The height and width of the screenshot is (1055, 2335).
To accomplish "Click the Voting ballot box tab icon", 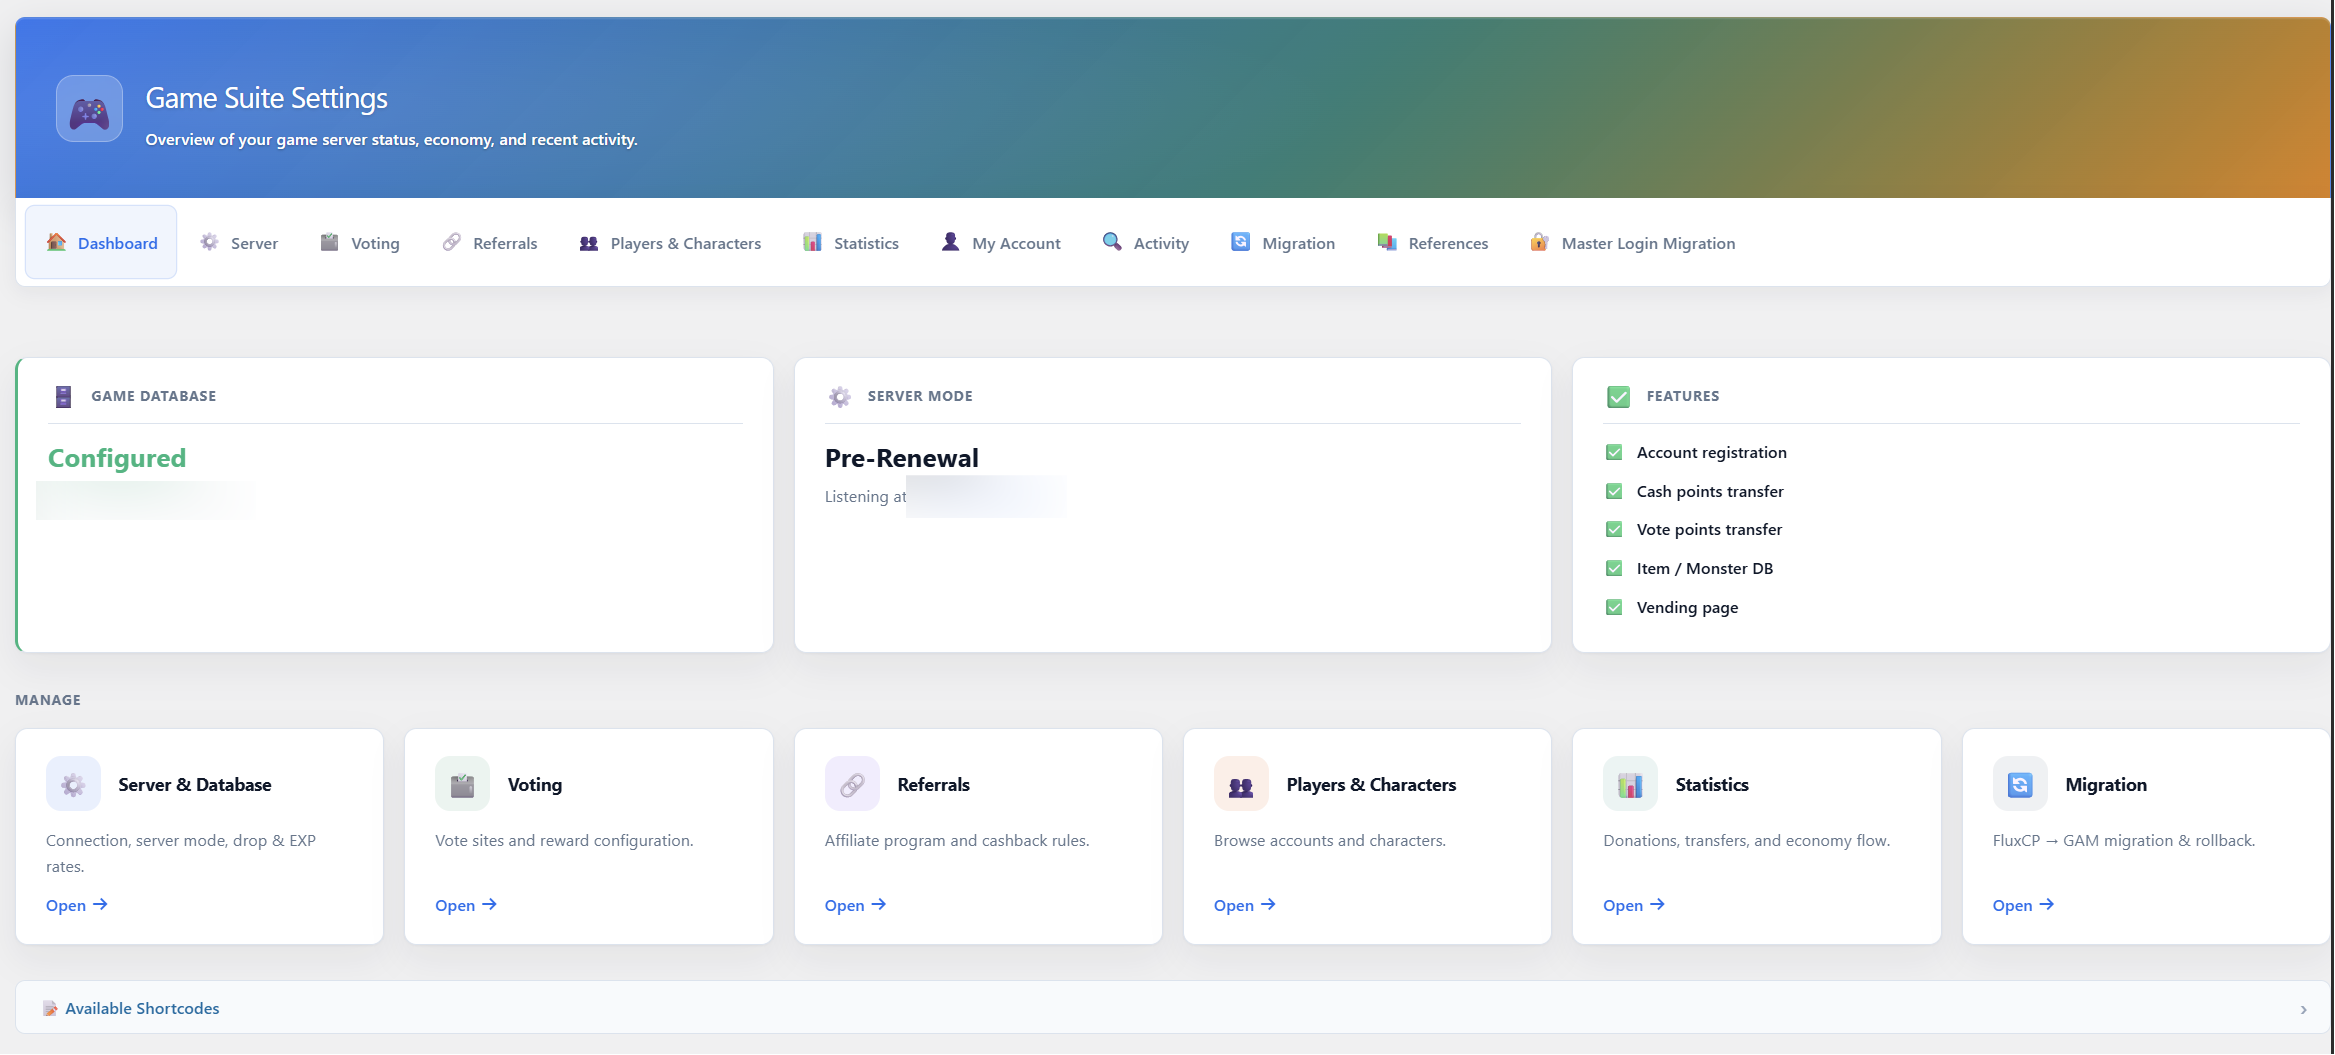I will 329,242.
